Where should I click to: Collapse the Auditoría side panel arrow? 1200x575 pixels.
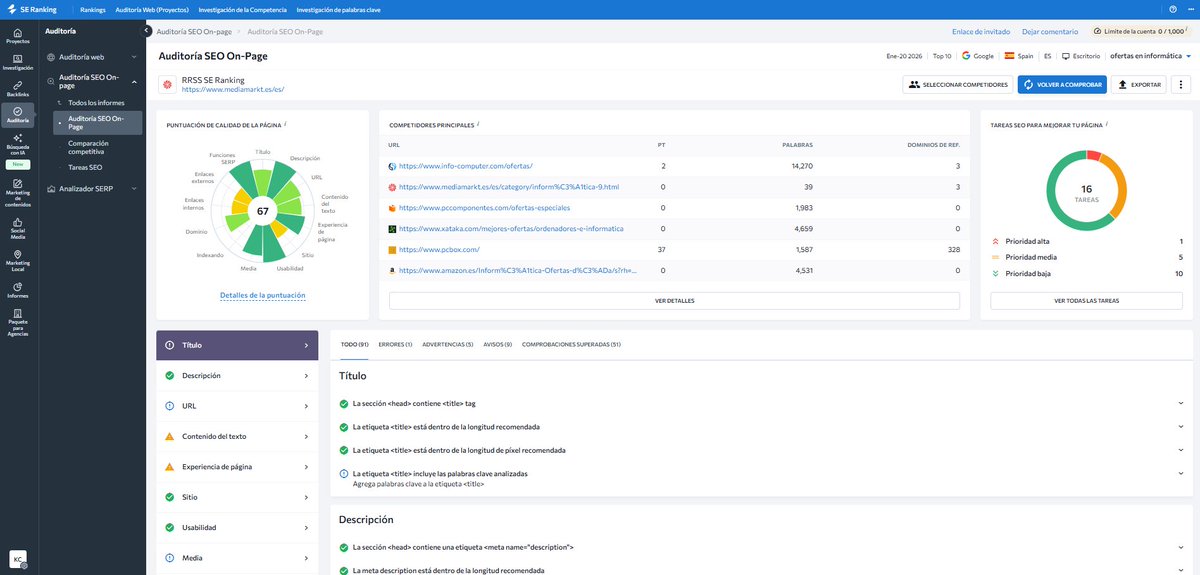tap(147, 31)
